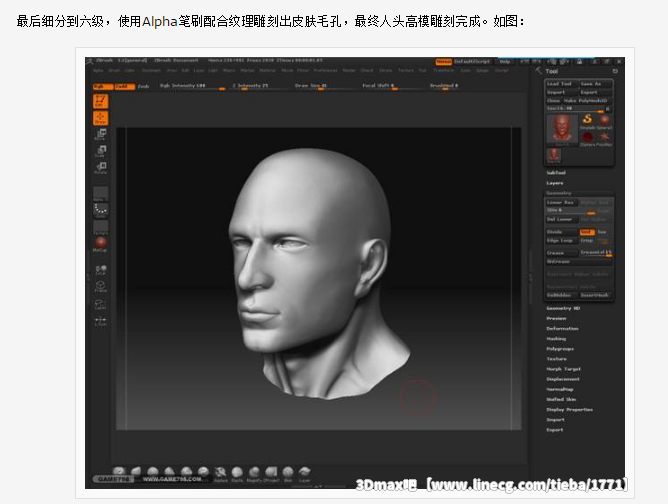Viewport: 668px width, 504px height.
Task: Click the first brush icon in bottom shelf
Action: tap(119, 471)
